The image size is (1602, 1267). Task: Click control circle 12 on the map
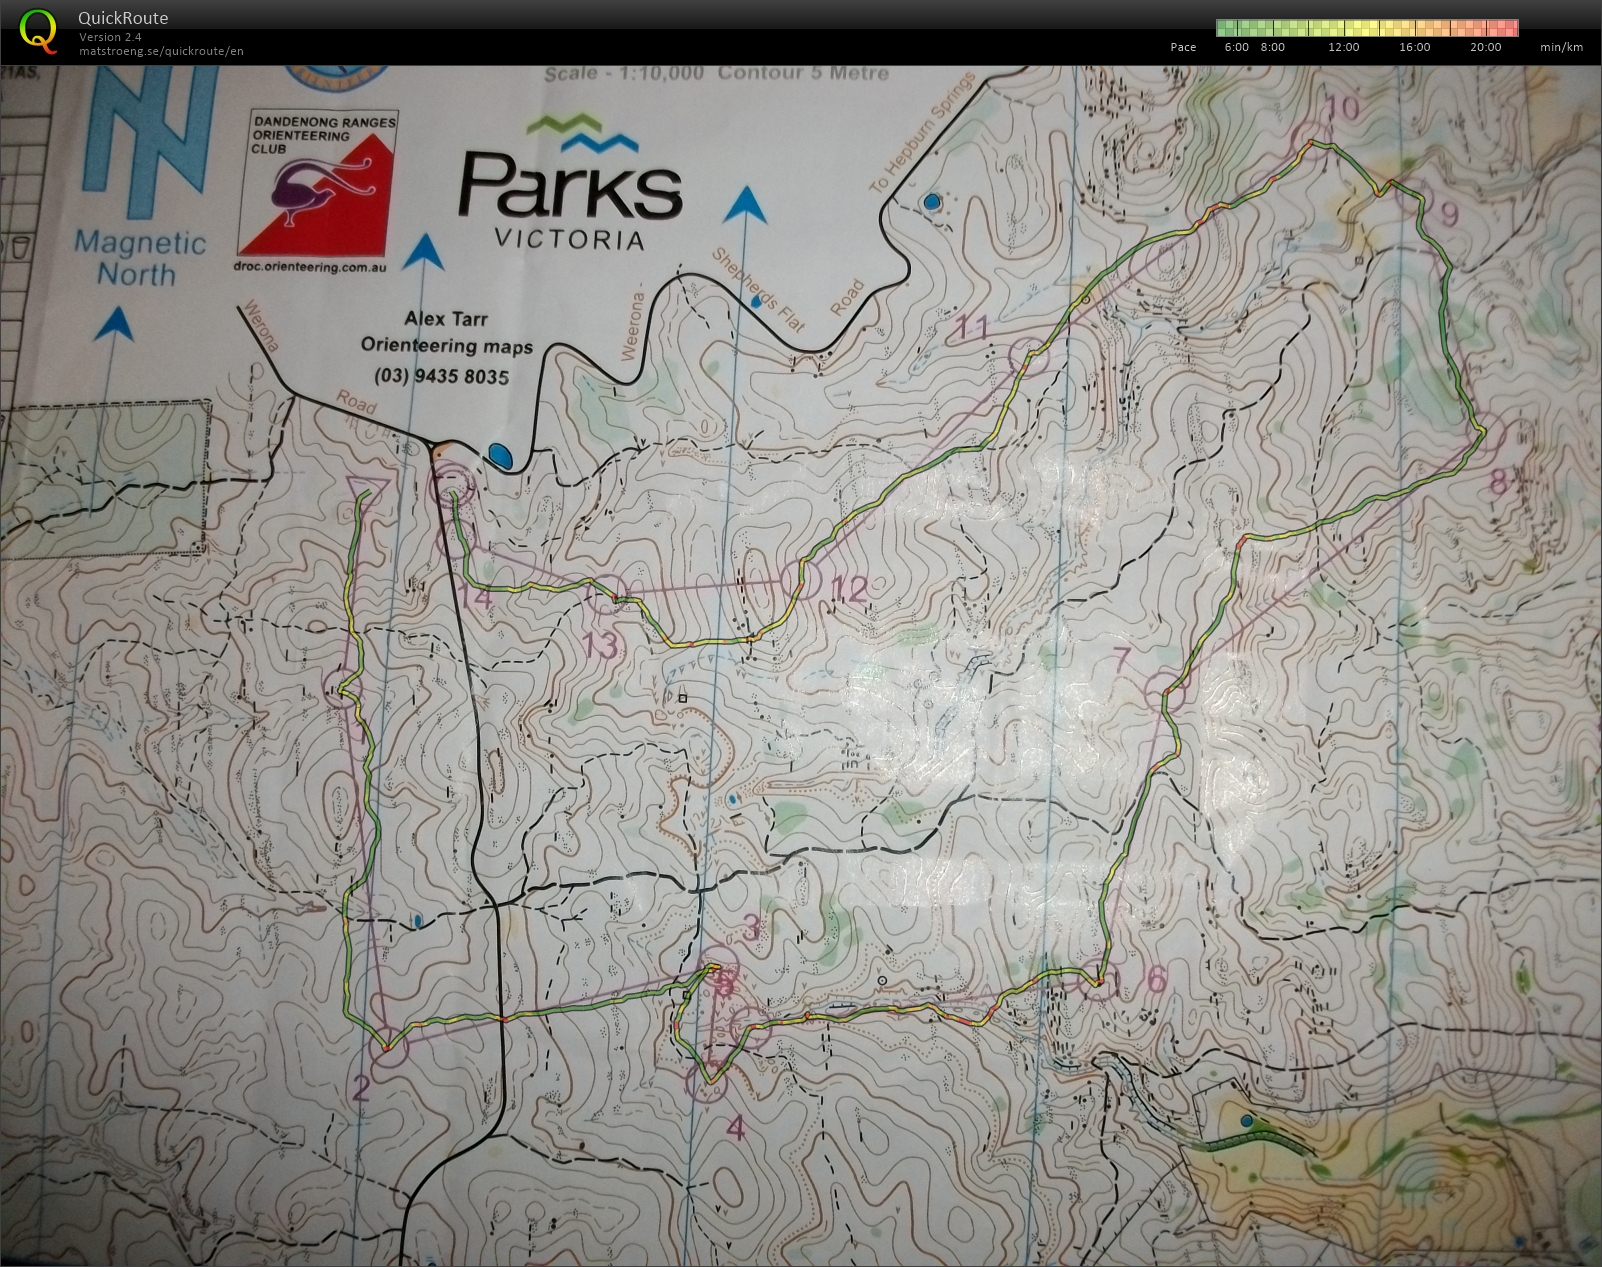[x=802, y=578]
